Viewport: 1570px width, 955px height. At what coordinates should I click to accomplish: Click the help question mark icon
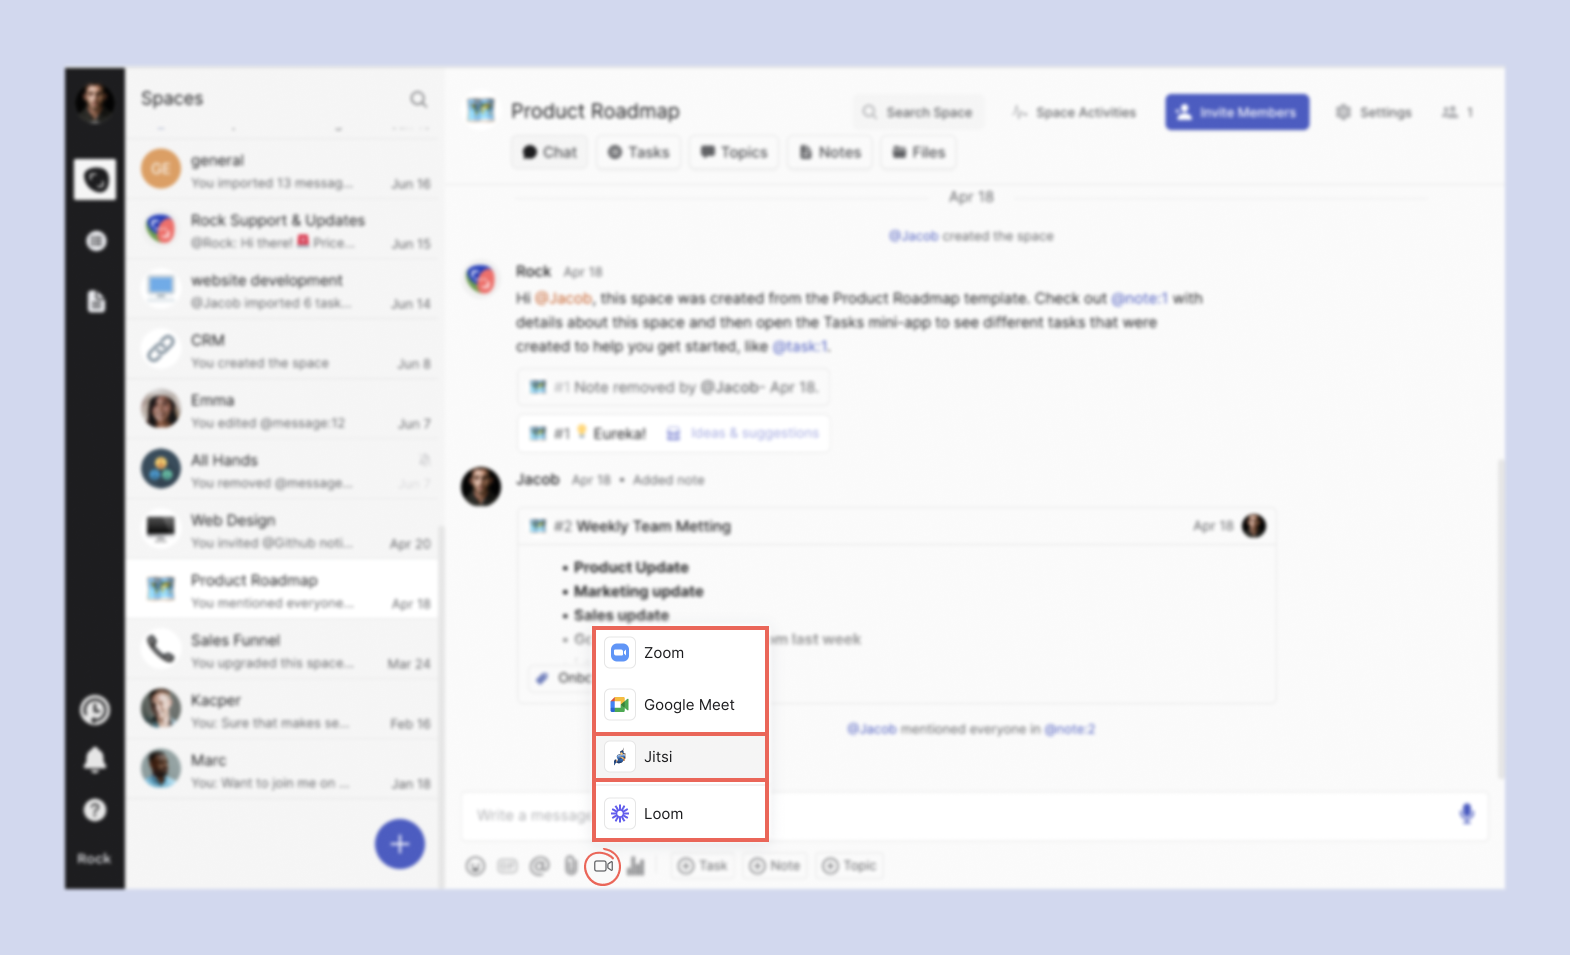tap(95, 810)
